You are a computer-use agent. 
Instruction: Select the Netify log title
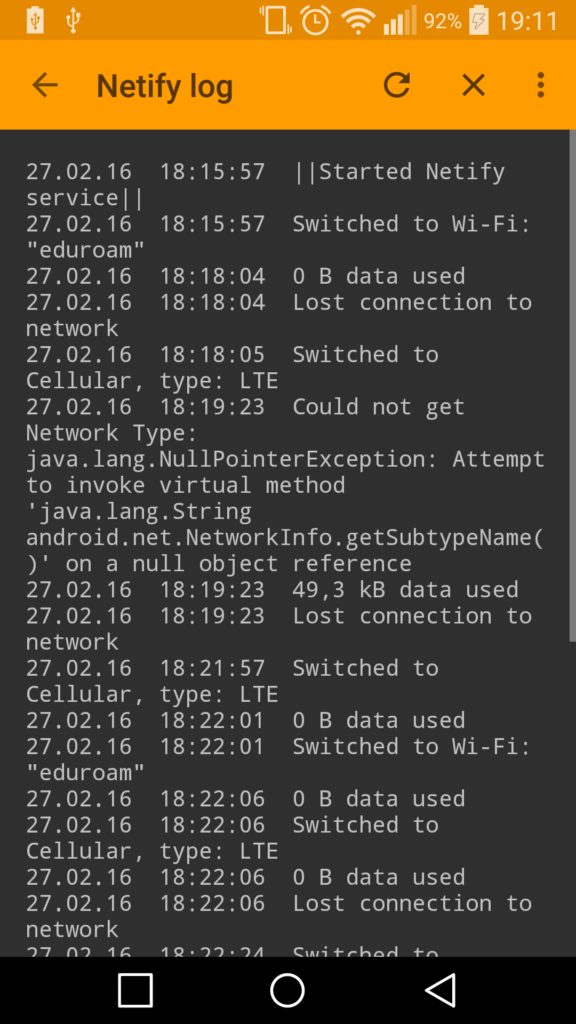coord(165,86)
